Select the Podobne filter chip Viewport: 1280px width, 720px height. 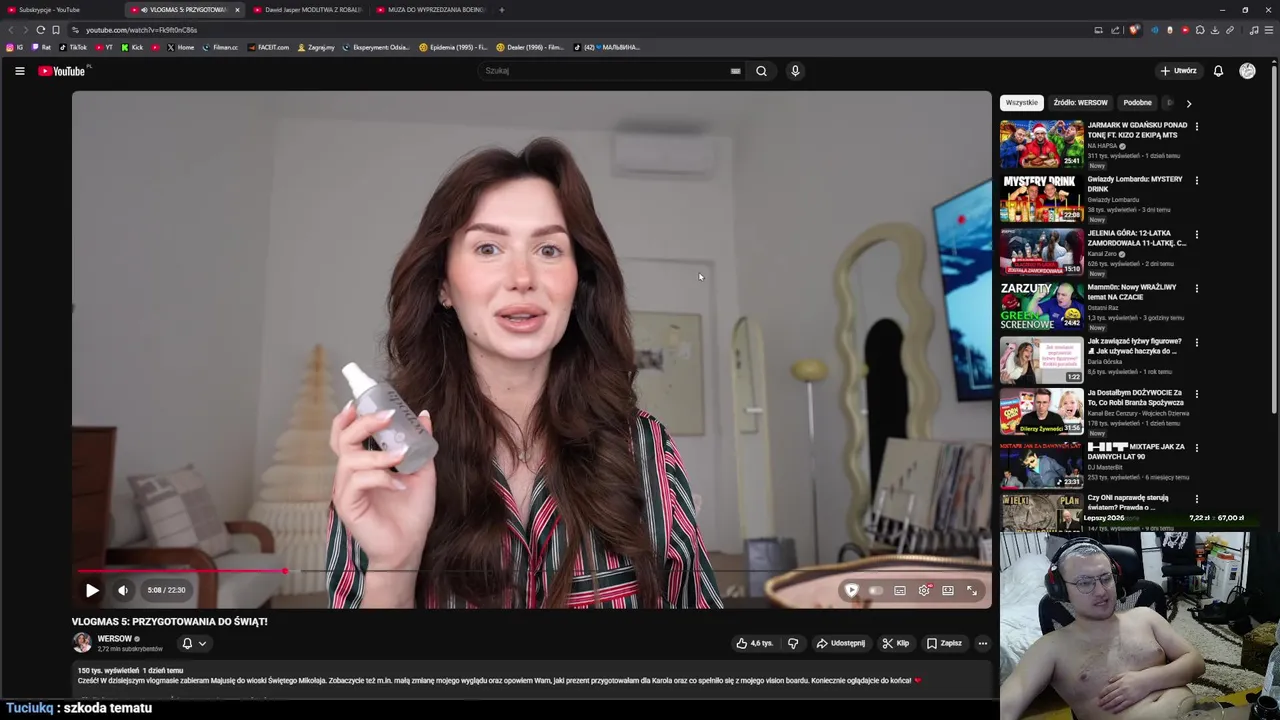tap(1137, 102)
